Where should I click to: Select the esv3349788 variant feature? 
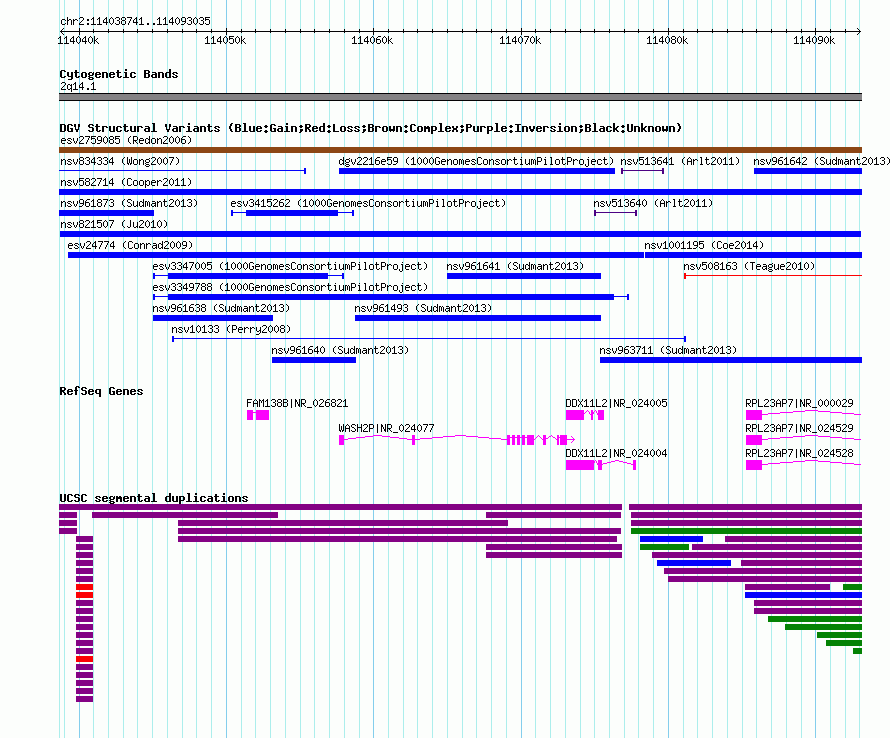(x=391, y=297)
